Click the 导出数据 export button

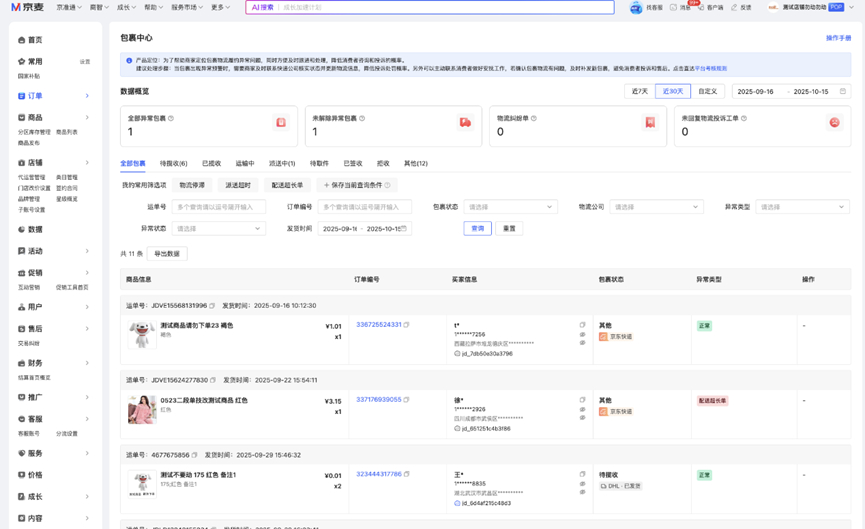[x=167, y=254]
